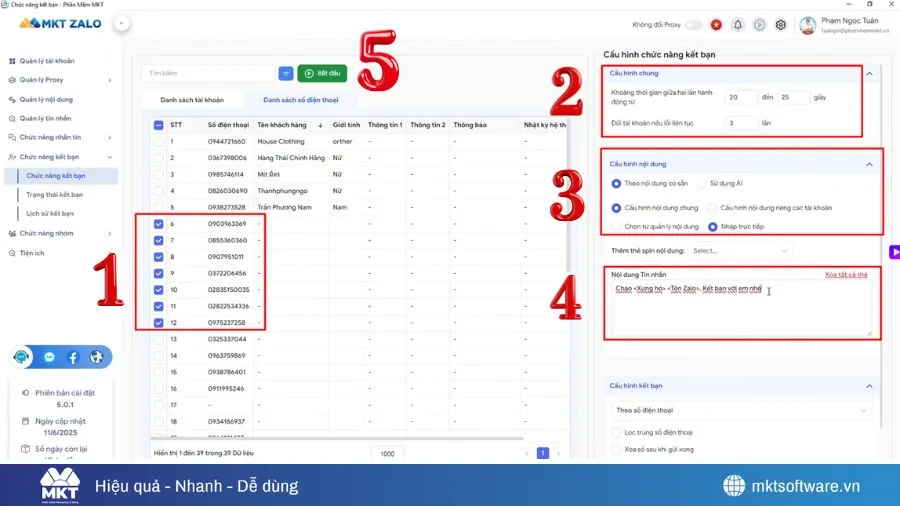Click into the Nội dung Tin nhắn text area
Image resolution: width=900 pixels, height=506 pixels.
tap(740, 310)
